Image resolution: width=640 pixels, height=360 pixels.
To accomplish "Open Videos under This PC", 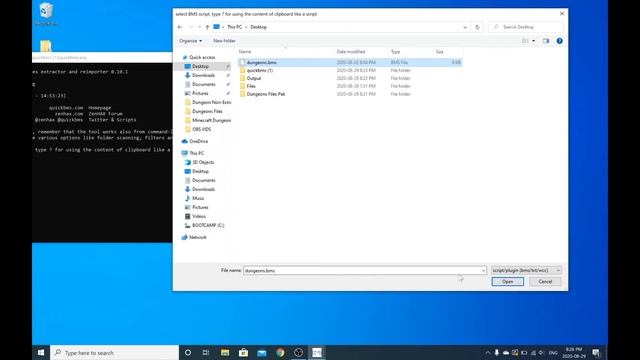I will 199,216.
